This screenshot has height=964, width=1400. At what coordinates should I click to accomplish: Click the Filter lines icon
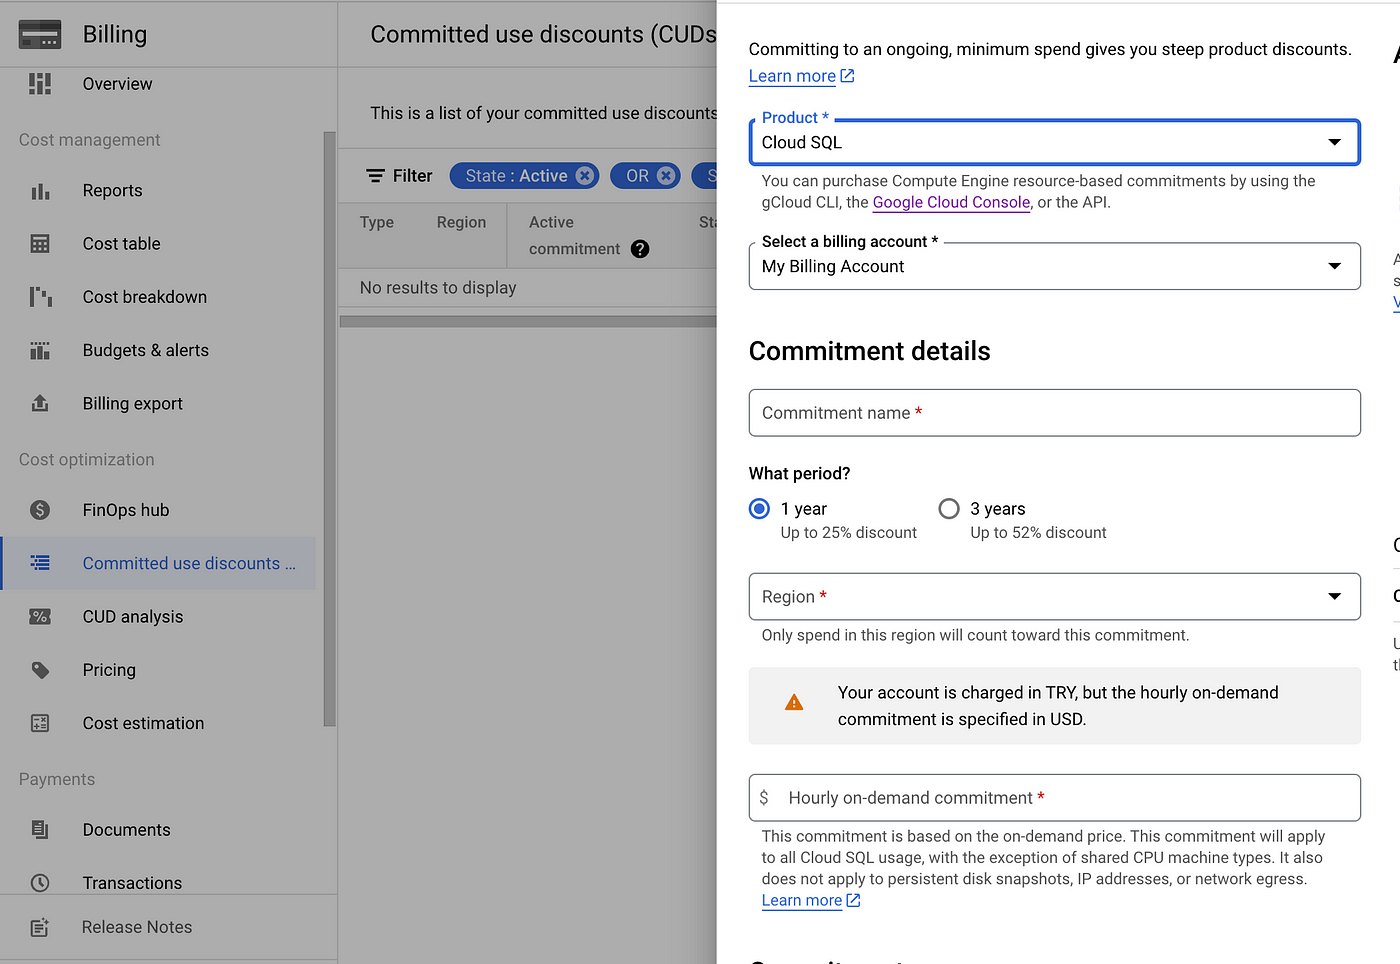376,176
